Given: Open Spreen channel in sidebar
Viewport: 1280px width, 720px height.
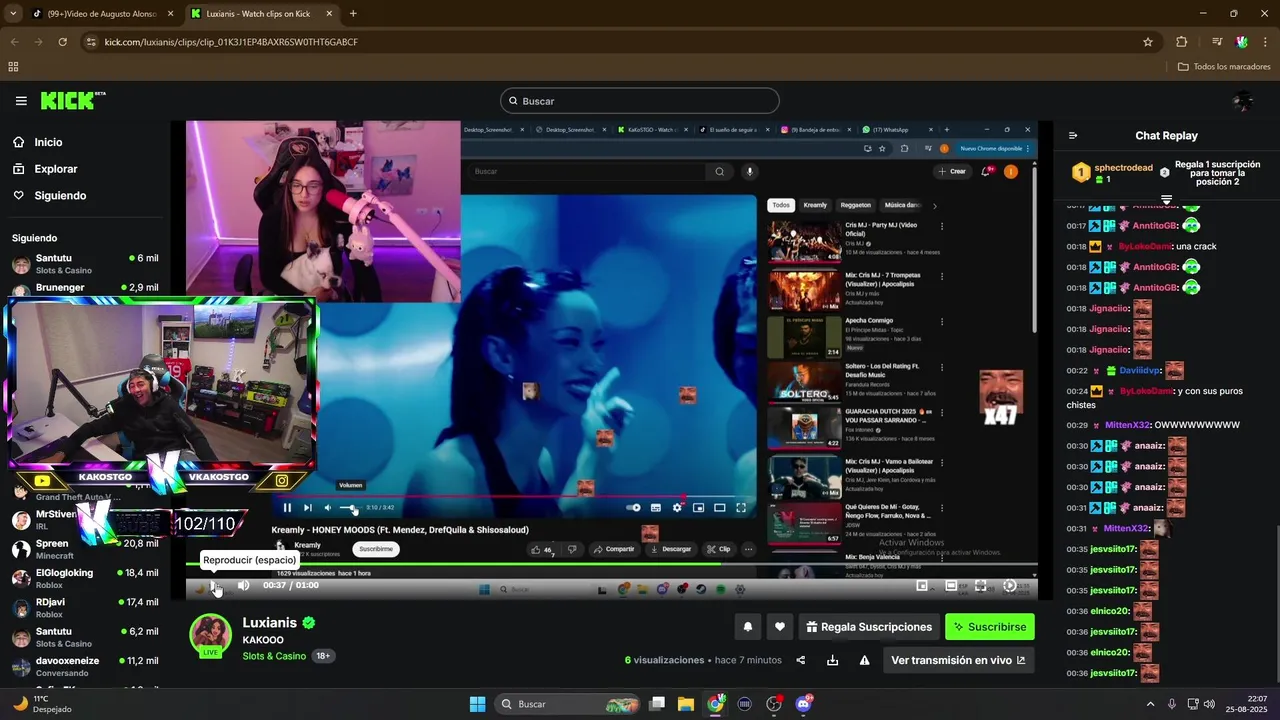Looking at the screenshot, I should (x=84, y=549).
